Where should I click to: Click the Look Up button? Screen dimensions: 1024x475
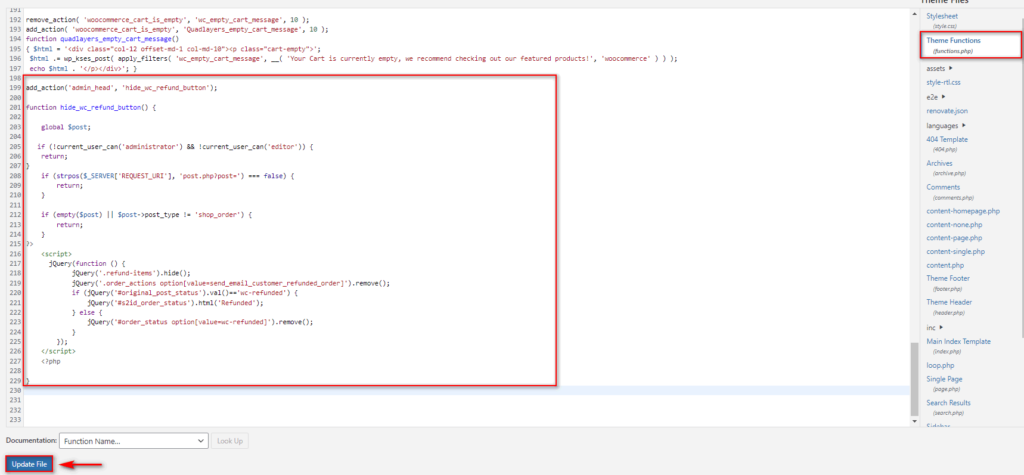[x=229, y=441]
